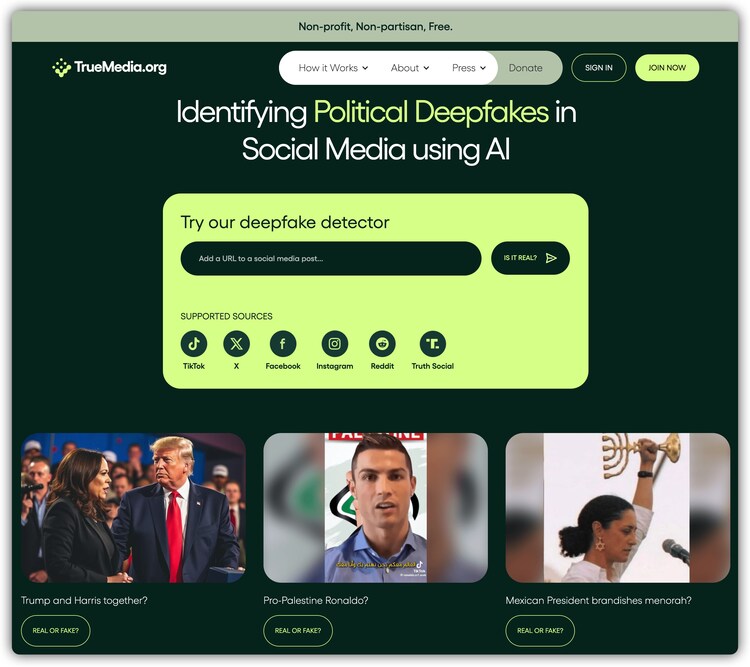The height and width of the screenshot is (667, 750).
Task: Check Real or Fake for Trump and Harris
Action: tap(55, 631)
